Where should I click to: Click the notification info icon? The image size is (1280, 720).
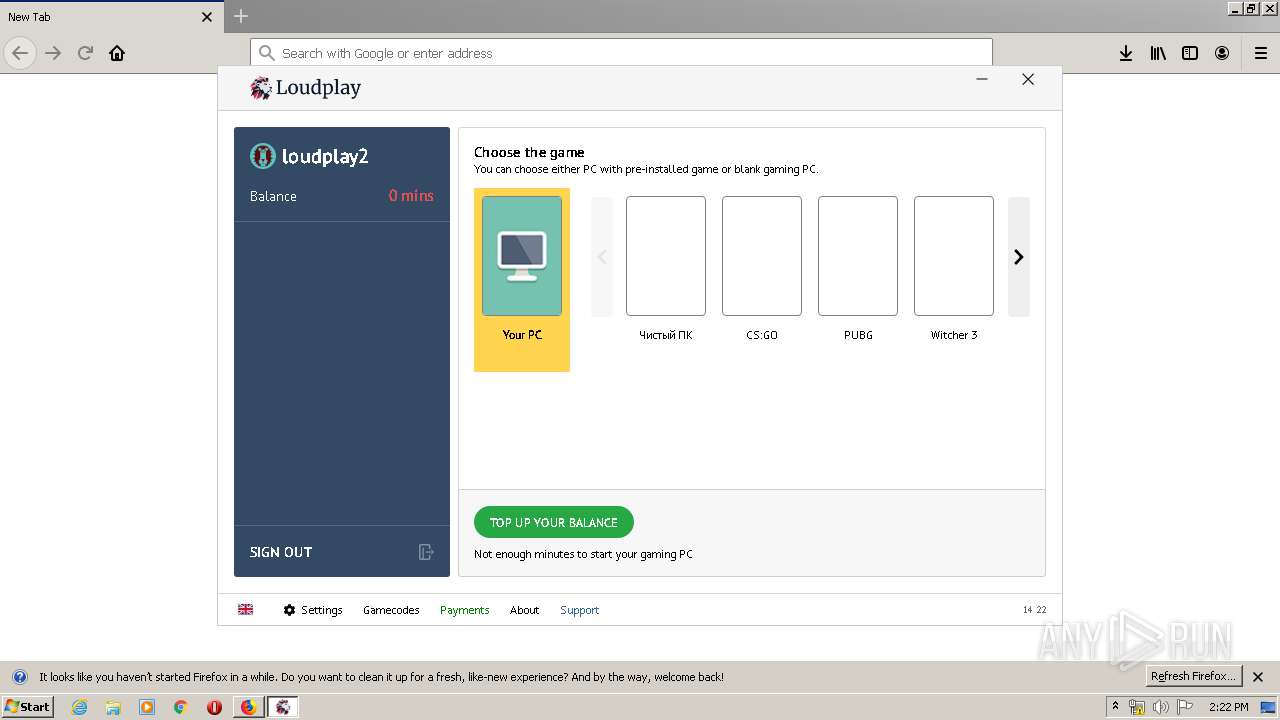tap(19, 676)
